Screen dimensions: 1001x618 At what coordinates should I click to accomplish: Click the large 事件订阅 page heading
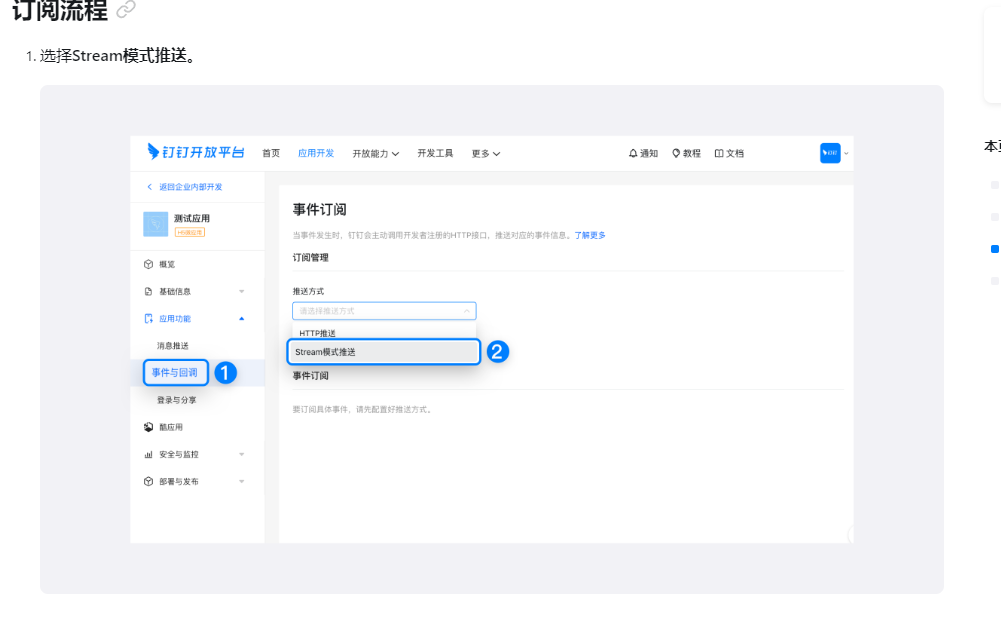pos(320,209)
